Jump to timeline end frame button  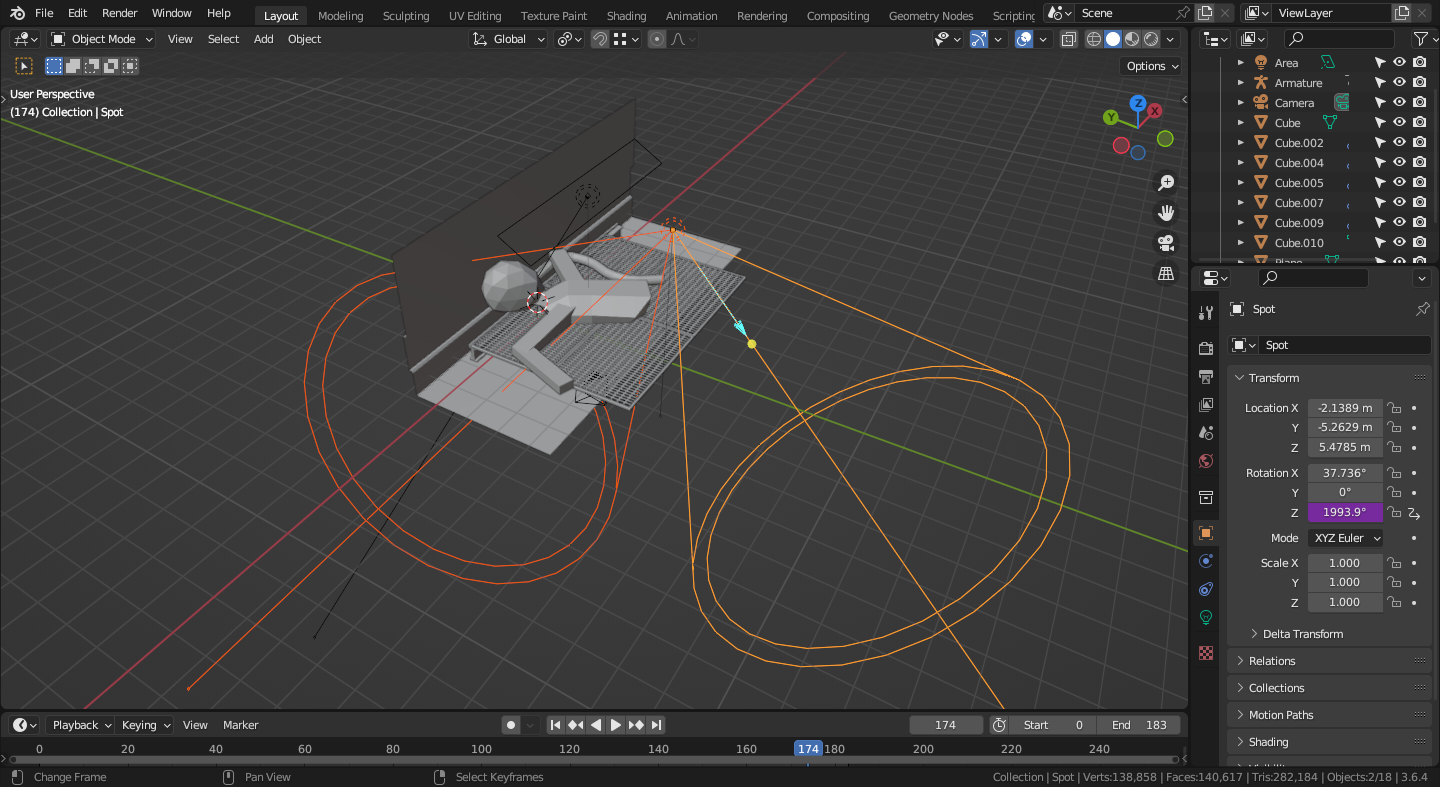pos(657,725)
